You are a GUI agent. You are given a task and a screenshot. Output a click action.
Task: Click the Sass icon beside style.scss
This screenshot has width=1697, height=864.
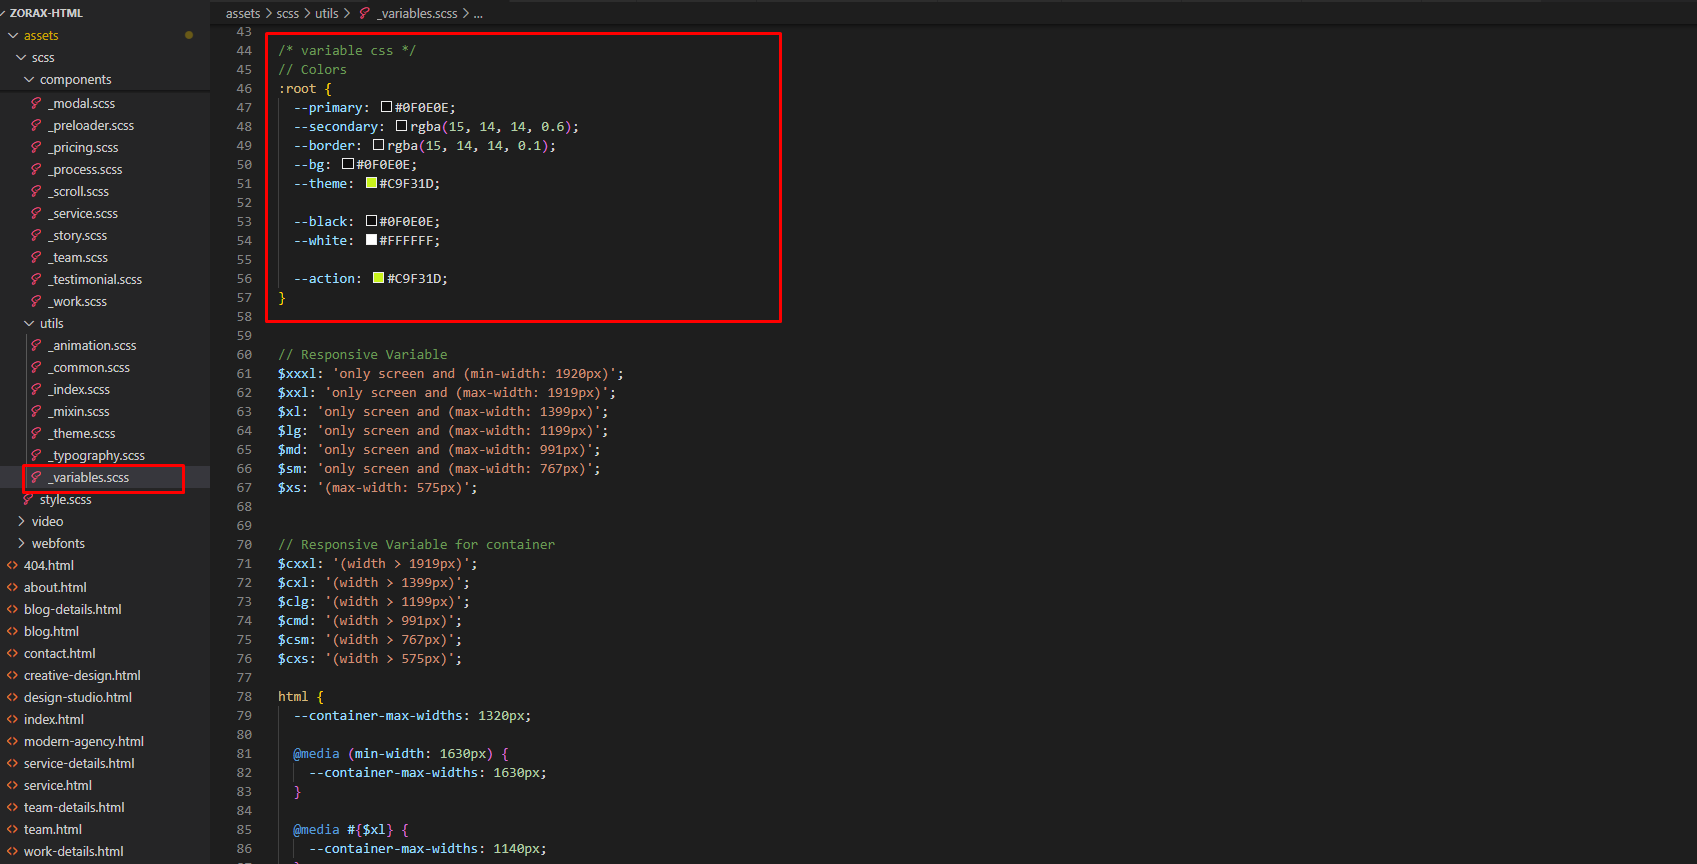(28, 499)
